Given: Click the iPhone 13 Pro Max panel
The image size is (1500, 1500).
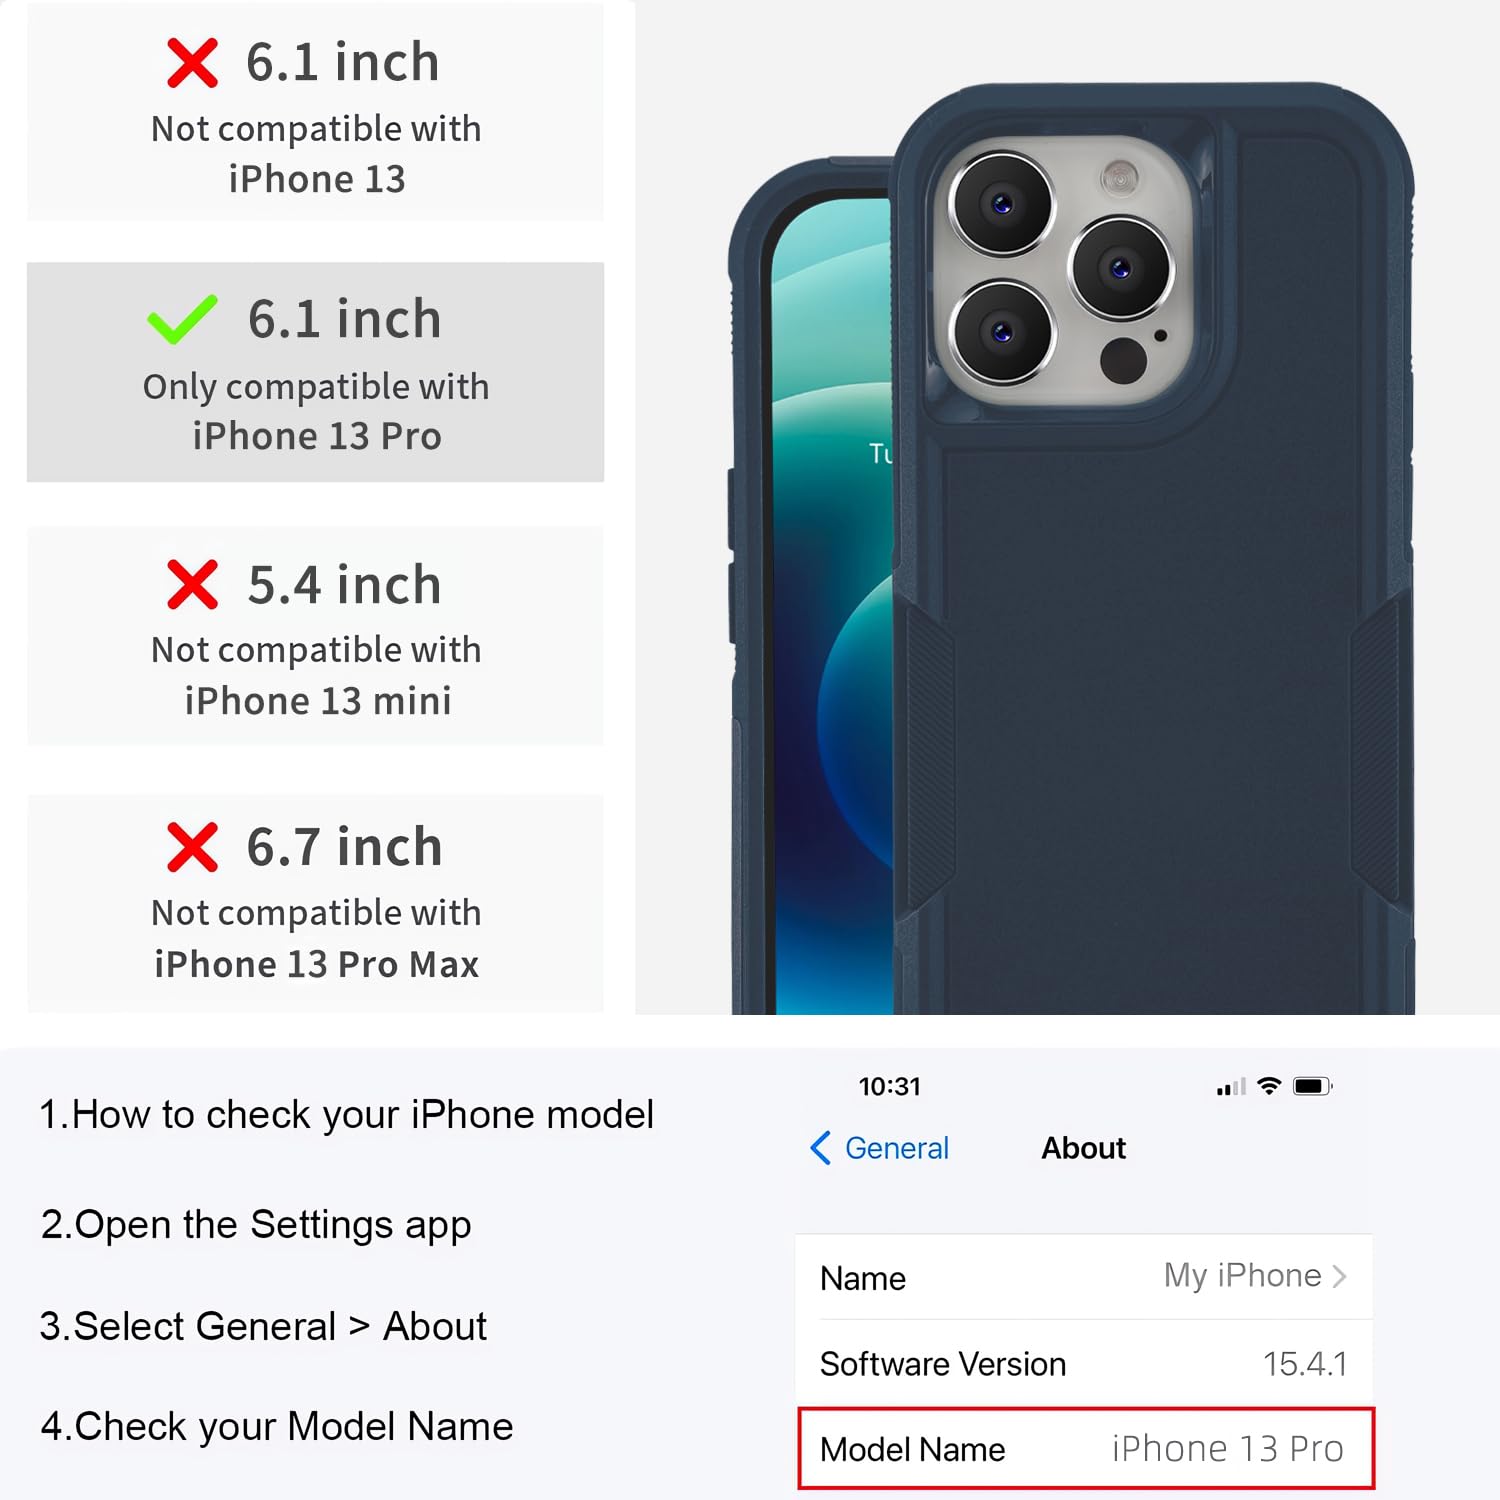Looking at the screenshot, I should [x=315, y=903].
